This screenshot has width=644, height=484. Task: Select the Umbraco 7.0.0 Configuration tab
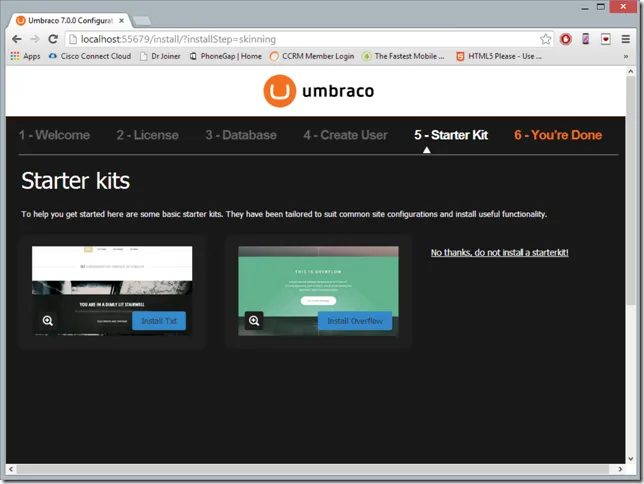pyautogui.click(x=70, y=20)
